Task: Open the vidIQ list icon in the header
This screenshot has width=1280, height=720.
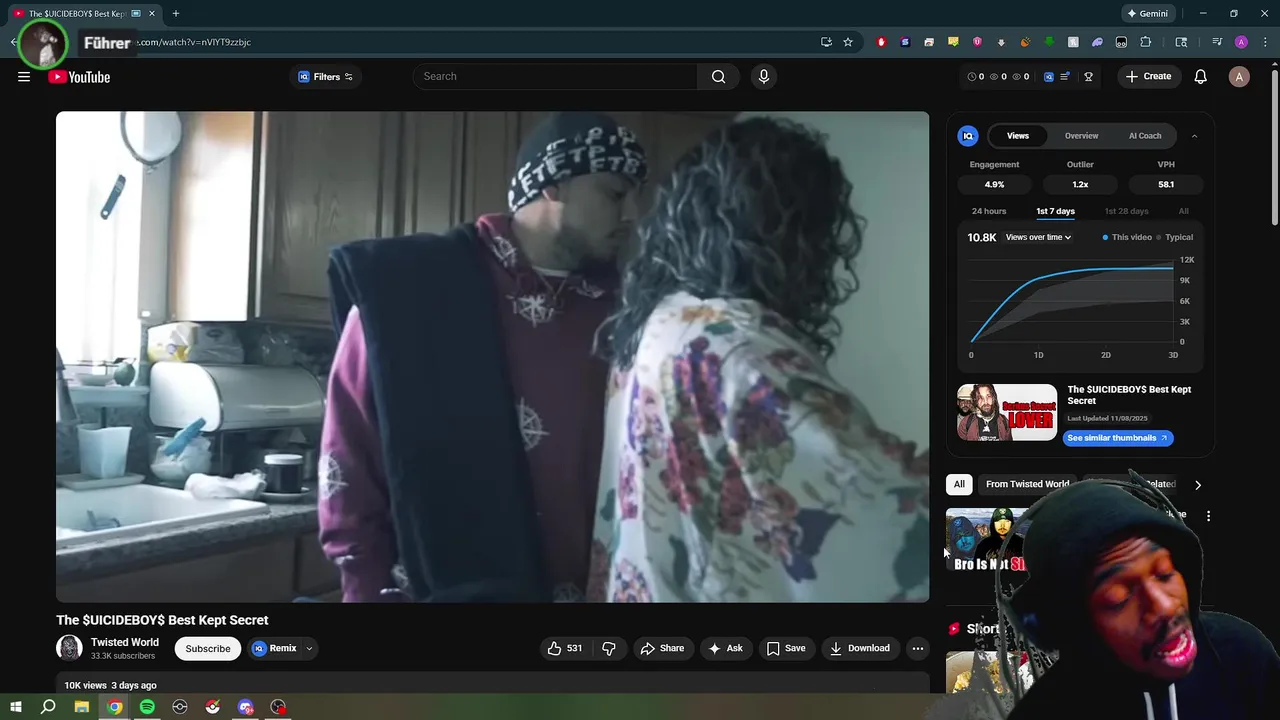Action: click(1065, 77)
